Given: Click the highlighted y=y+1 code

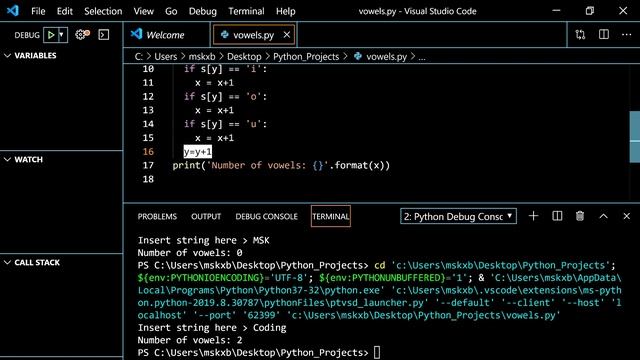Looking at the screenshot, I should [198, 152].
